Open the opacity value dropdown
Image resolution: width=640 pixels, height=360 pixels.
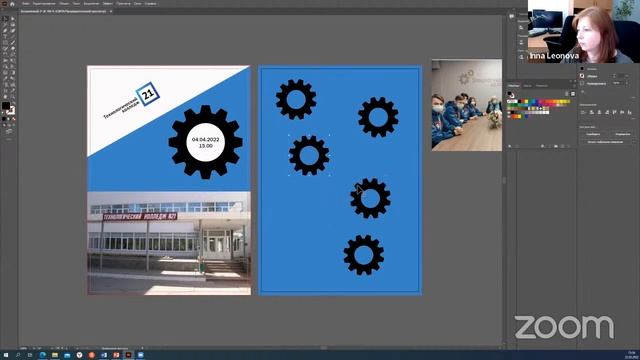627,83
